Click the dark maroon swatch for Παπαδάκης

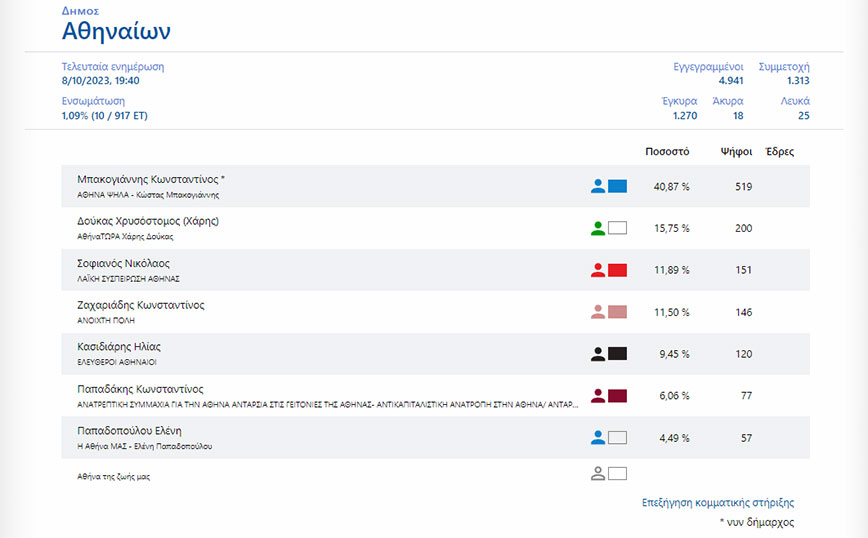(617, 395)
